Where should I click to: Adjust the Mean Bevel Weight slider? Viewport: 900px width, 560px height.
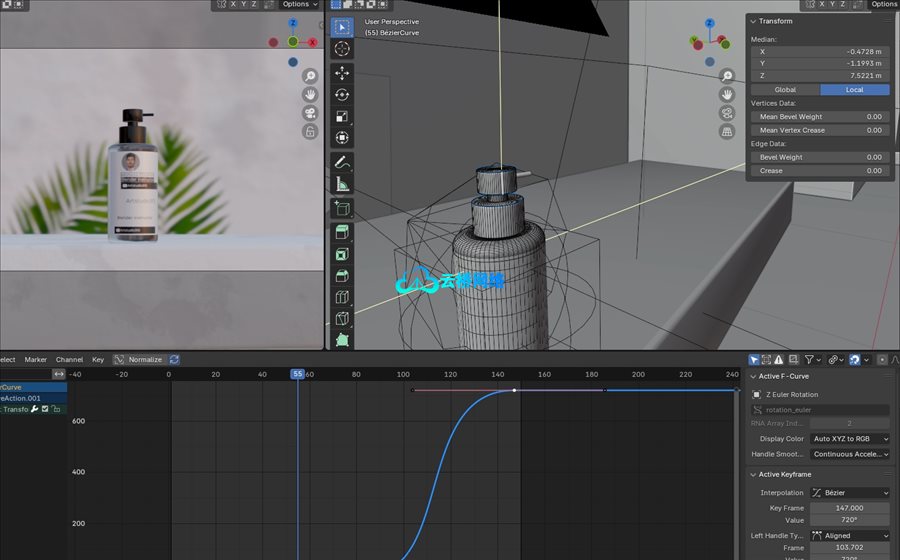coord(820,116)
